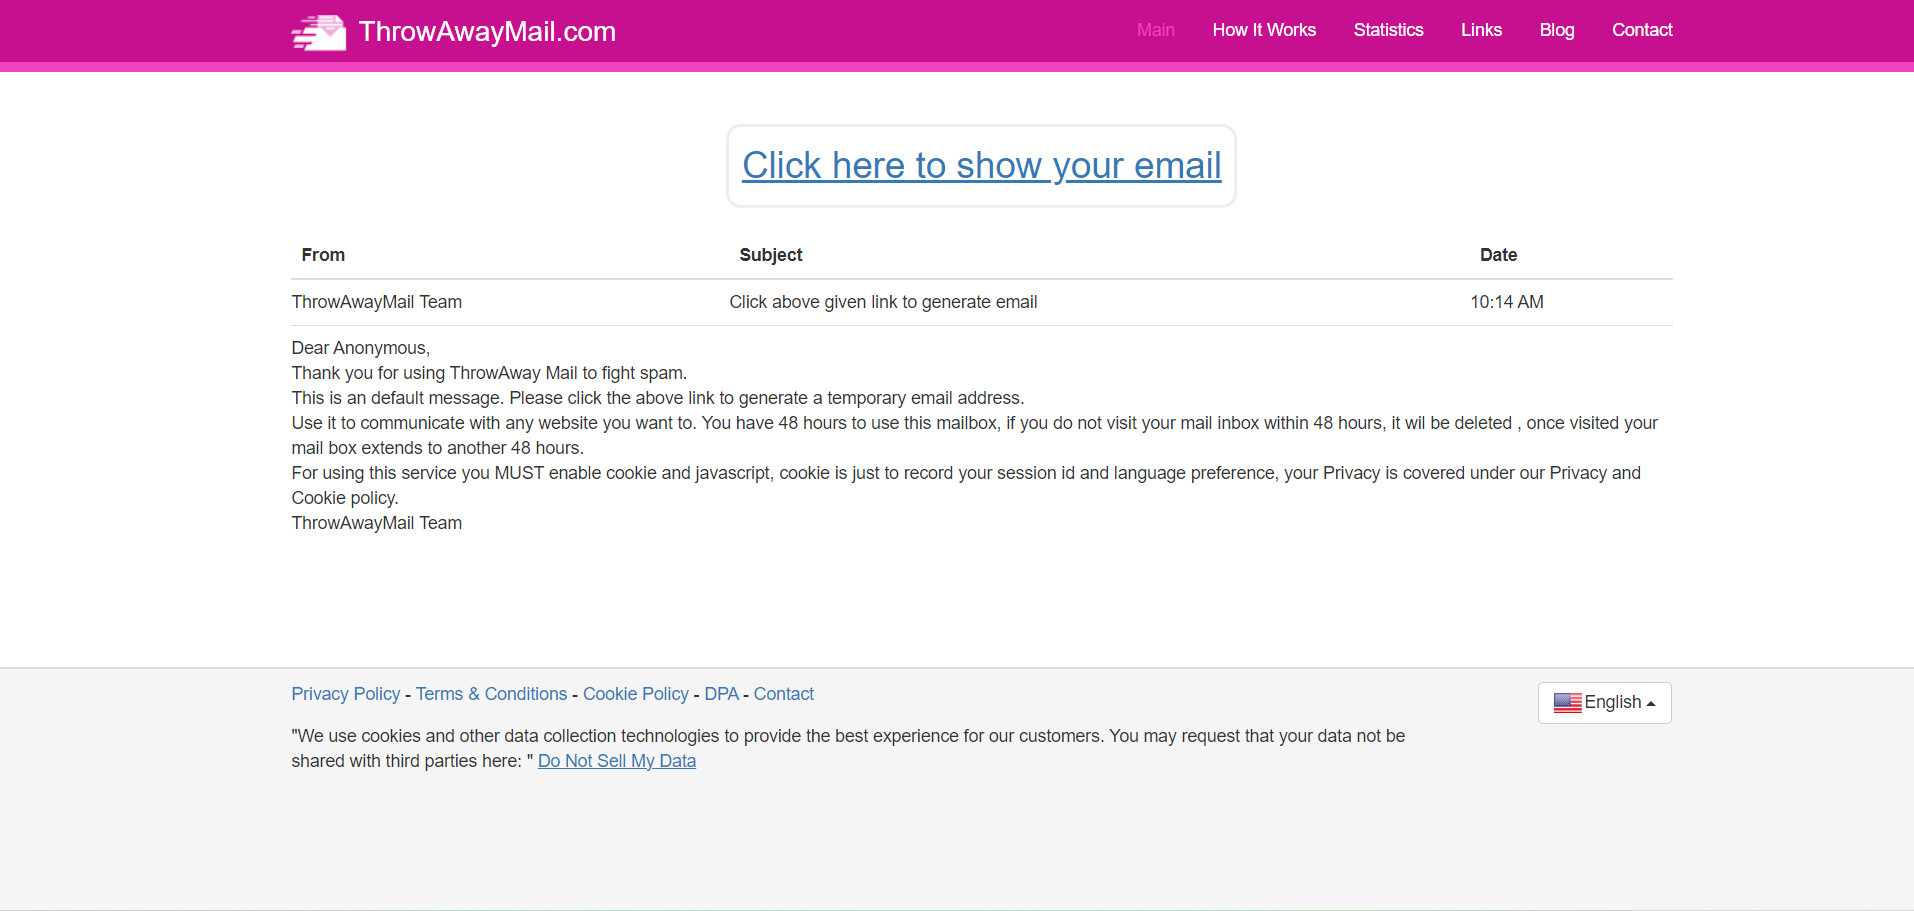The image size is (1914, 911).
Task: Click the 10:14 AM date cell
Action: click(1506, 302)
